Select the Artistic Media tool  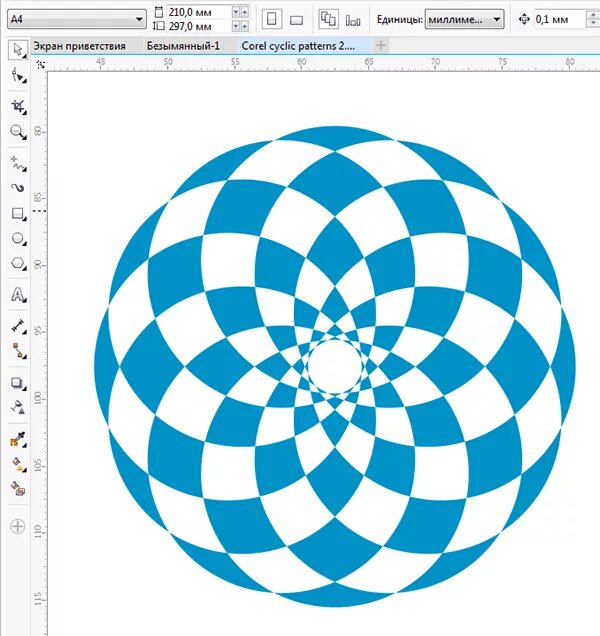(x=18, y=188)
